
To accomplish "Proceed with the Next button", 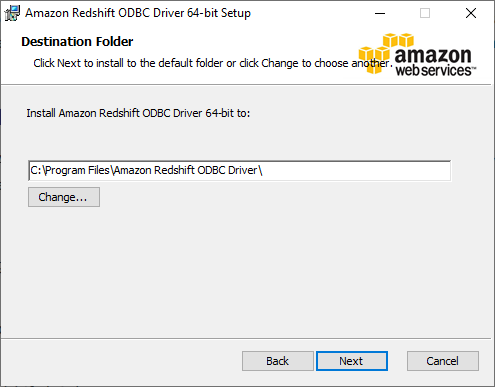I will point(352,361).
